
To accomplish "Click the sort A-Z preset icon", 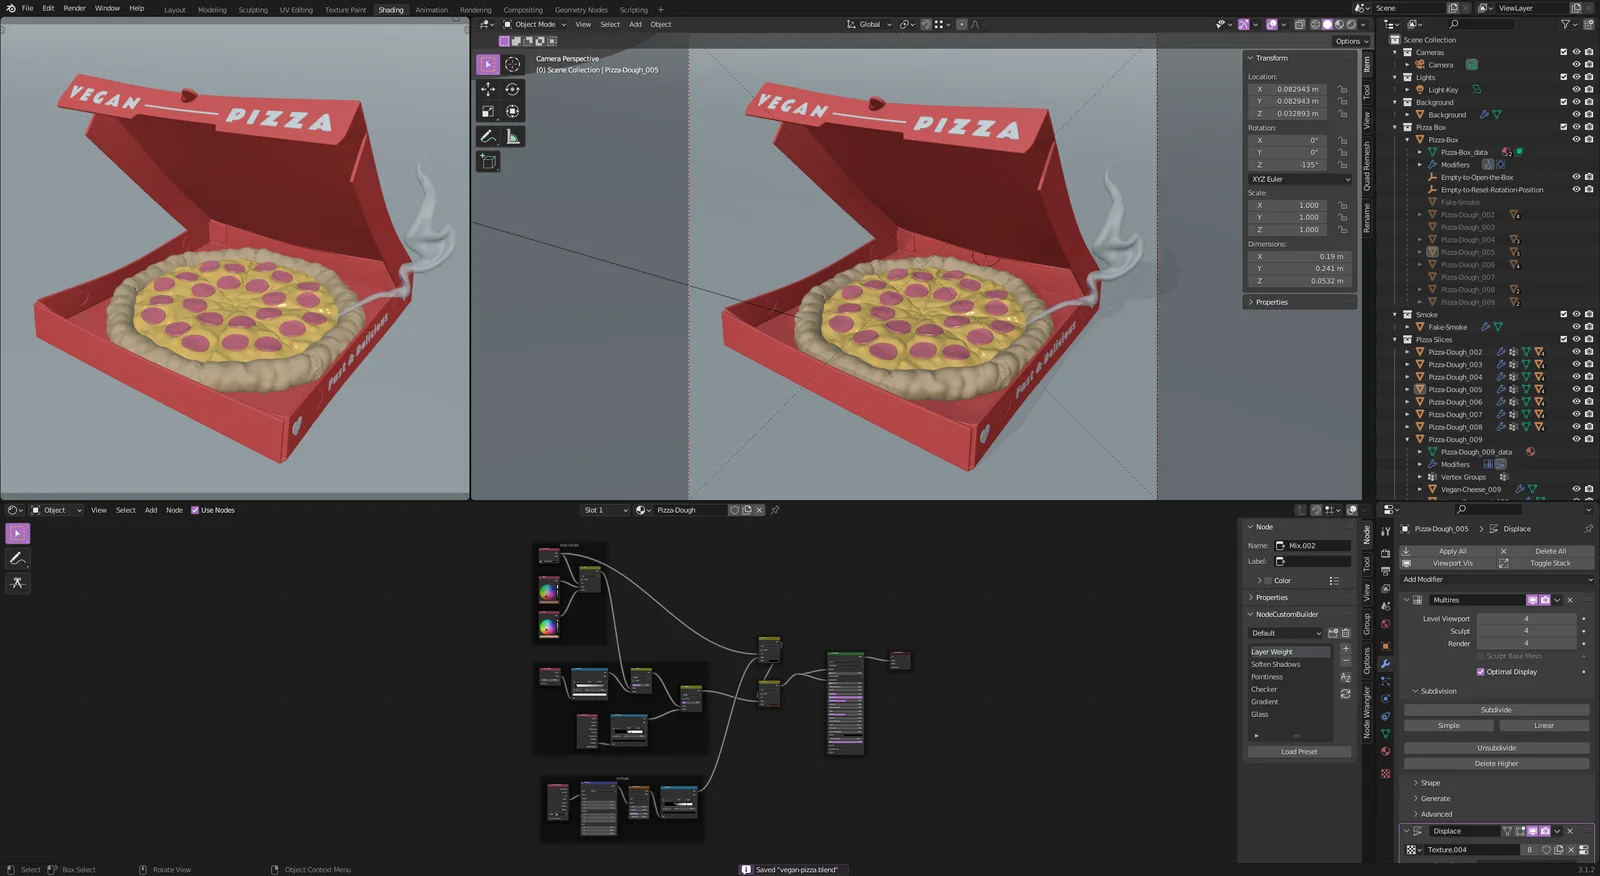I will 1345,677.
